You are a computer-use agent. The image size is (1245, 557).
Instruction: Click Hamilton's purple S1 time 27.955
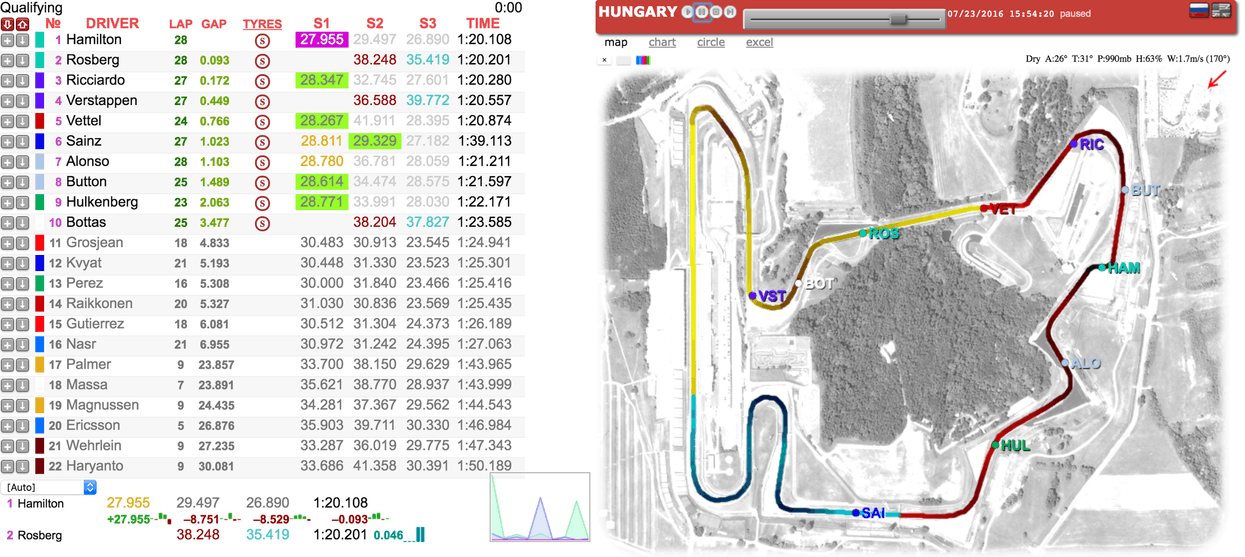pos(321,40)
